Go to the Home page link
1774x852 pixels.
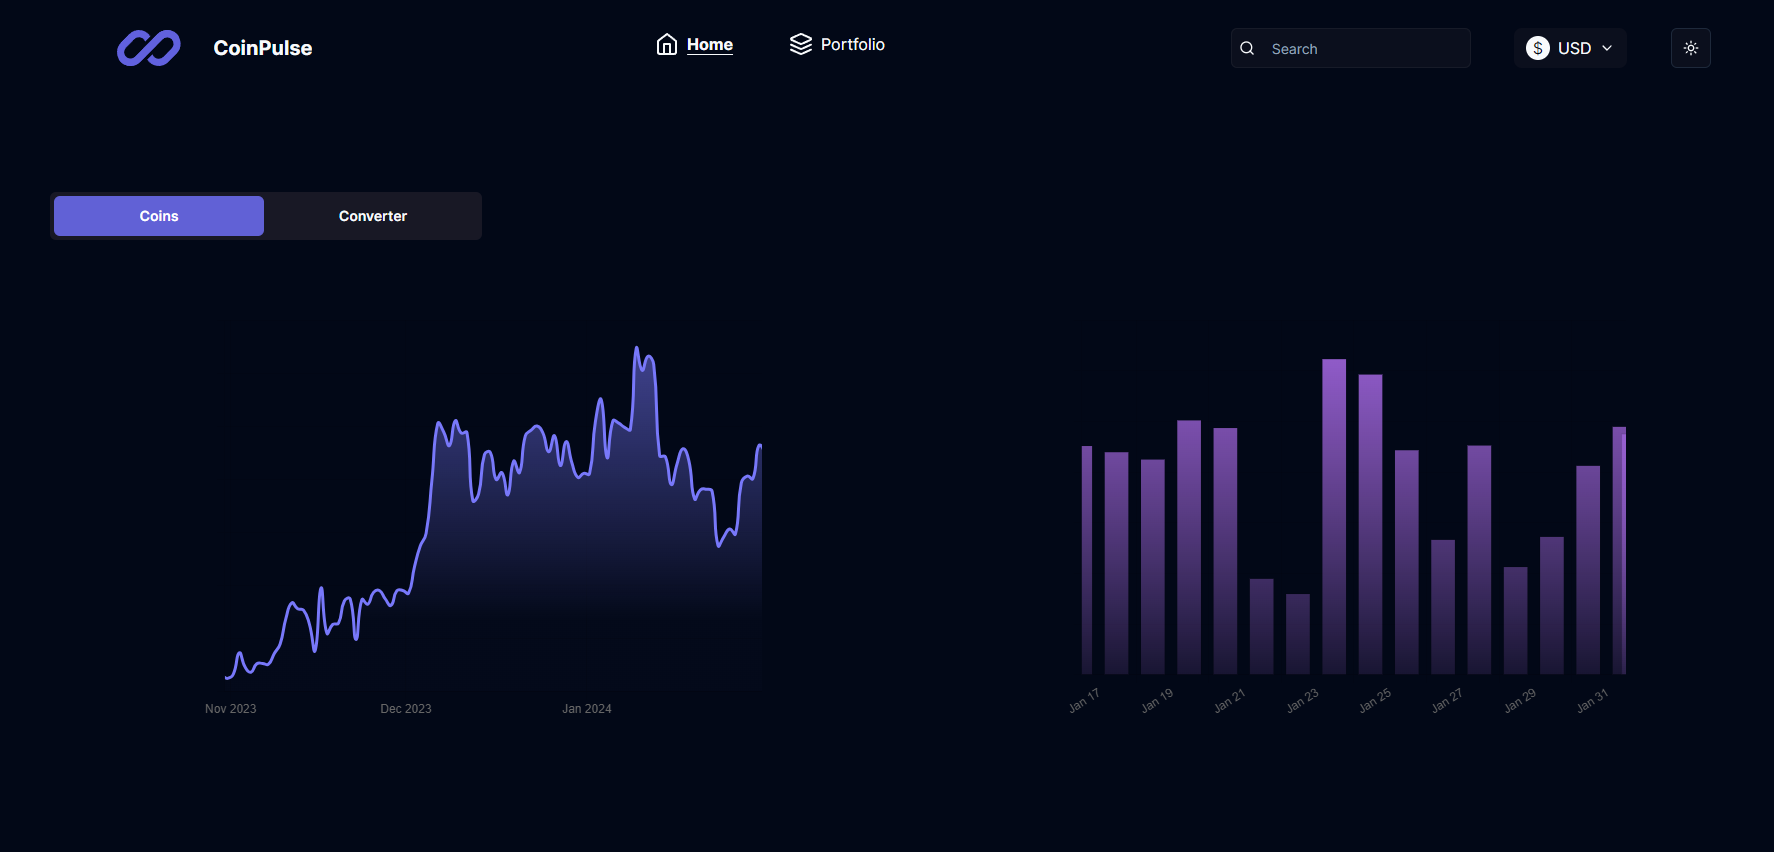[709, 45]
